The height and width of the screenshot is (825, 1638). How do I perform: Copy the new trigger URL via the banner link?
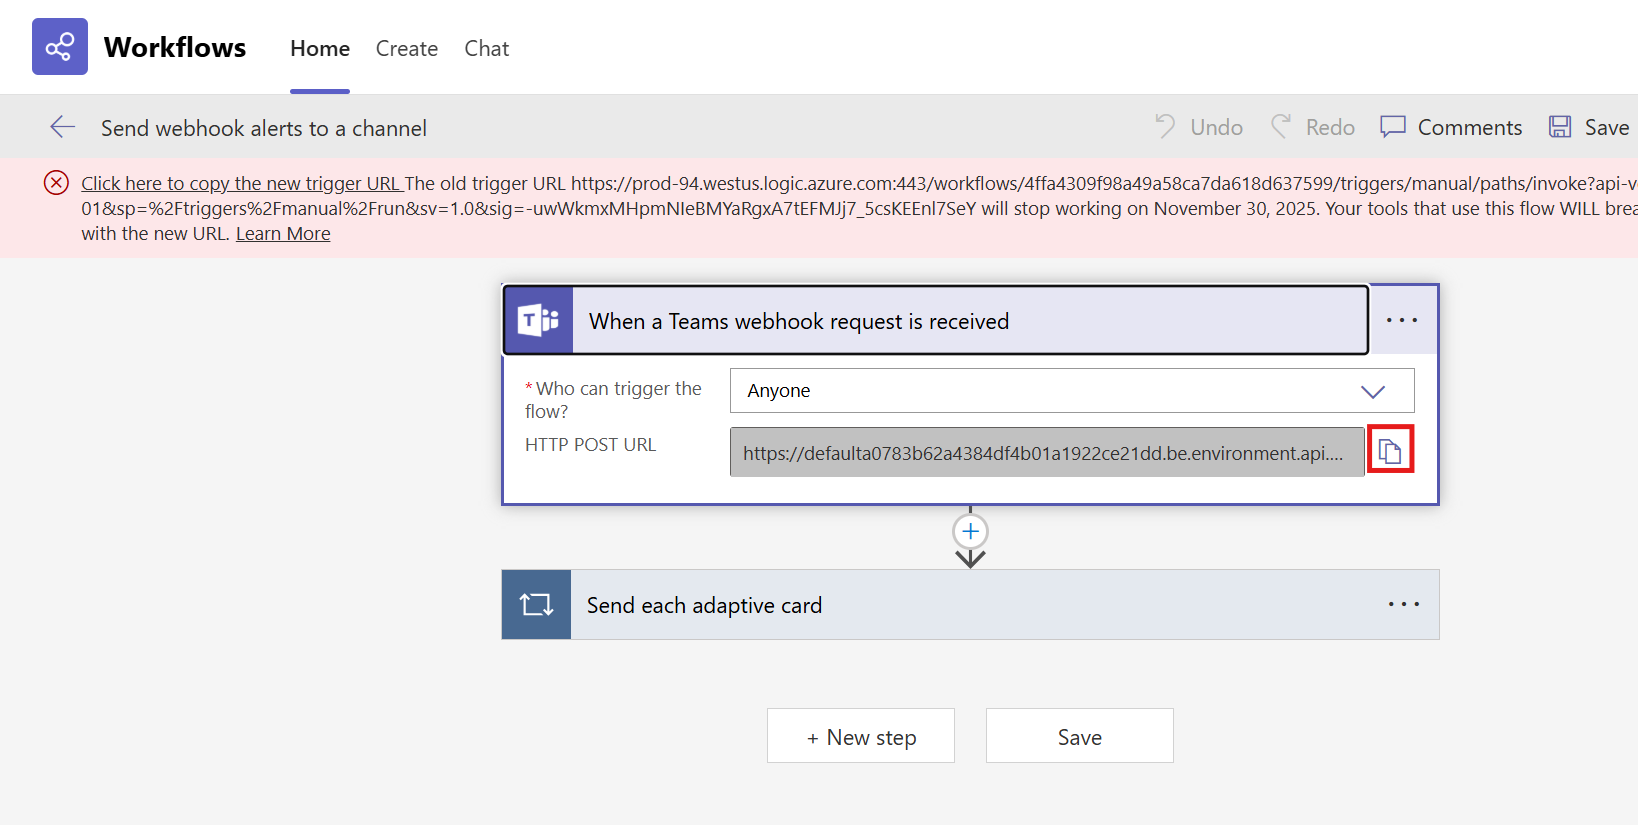coord(240,183)
